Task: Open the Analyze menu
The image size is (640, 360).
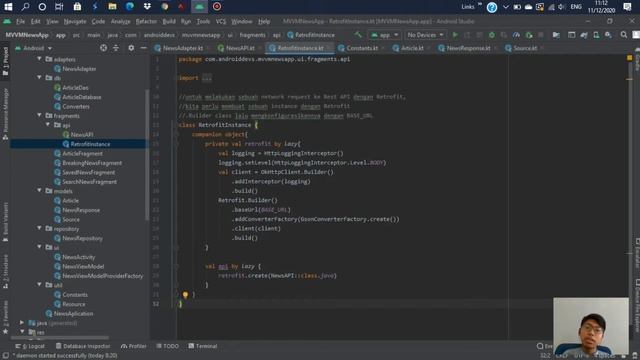Action: click(x=120, y=21)
